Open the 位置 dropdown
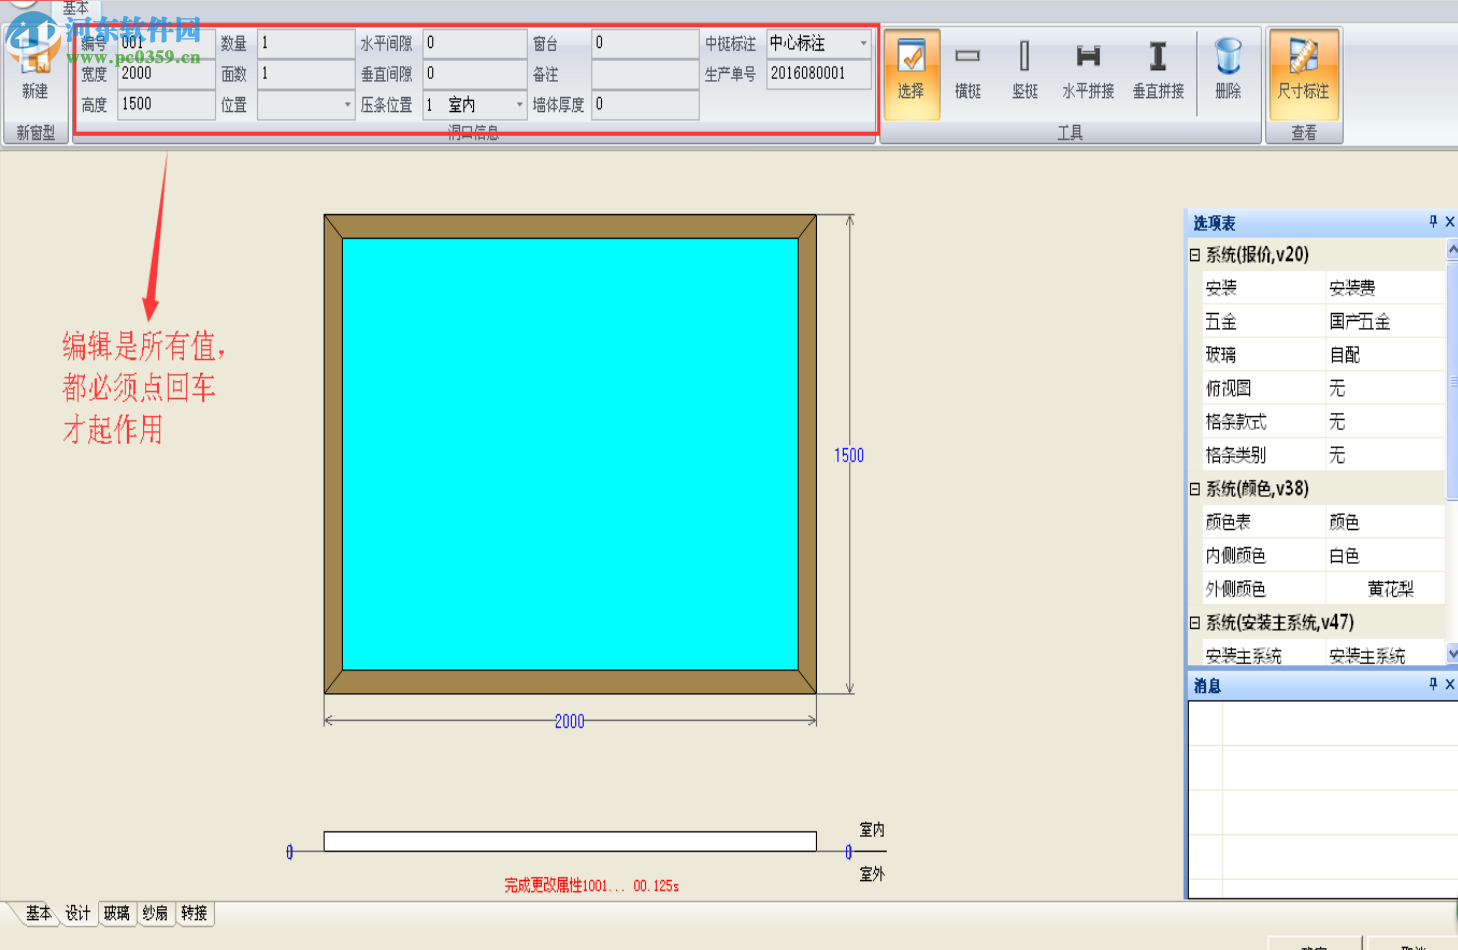This screenshot has width=1458, height=950. [347, 105]
